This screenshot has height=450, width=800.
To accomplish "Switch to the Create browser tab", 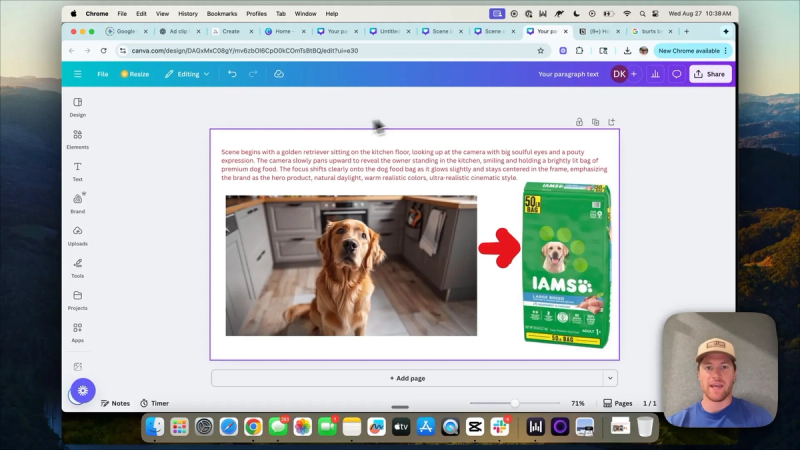I will [x=231, y=31].
